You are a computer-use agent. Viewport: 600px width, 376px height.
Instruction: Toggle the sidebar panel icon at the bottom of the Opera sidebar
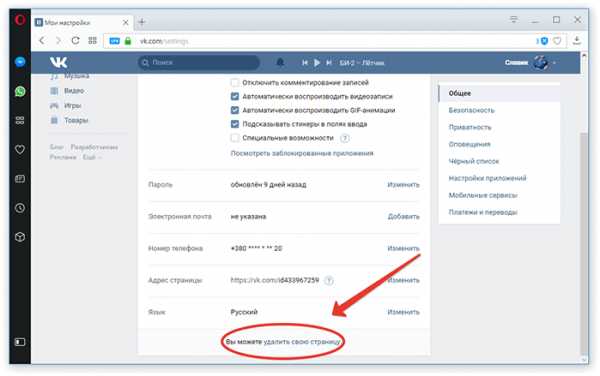tap(20, 342)
